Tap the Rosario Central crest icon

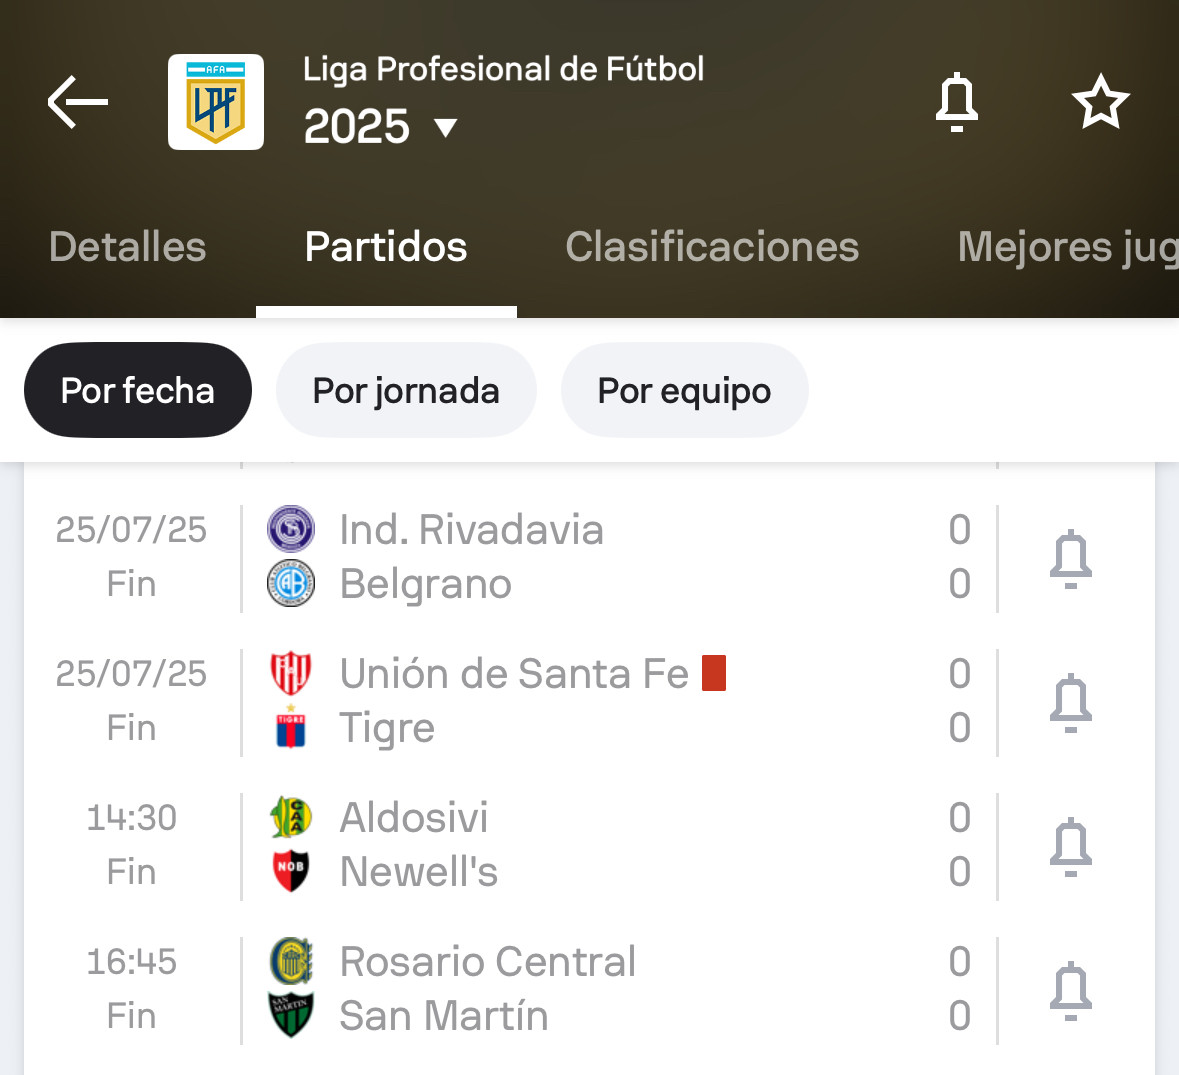pos(291,961)
